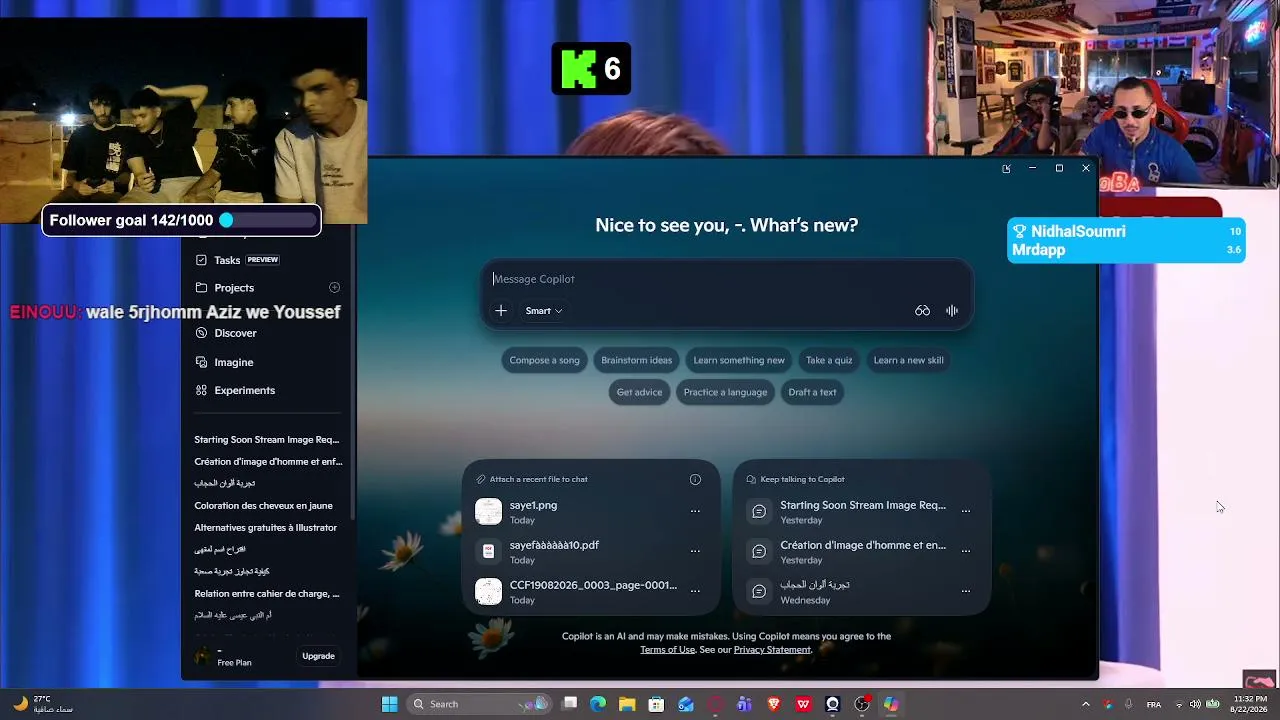Add a new project with plus icon
This screenshot has width=1280, height=720.
tap(334, 288)
